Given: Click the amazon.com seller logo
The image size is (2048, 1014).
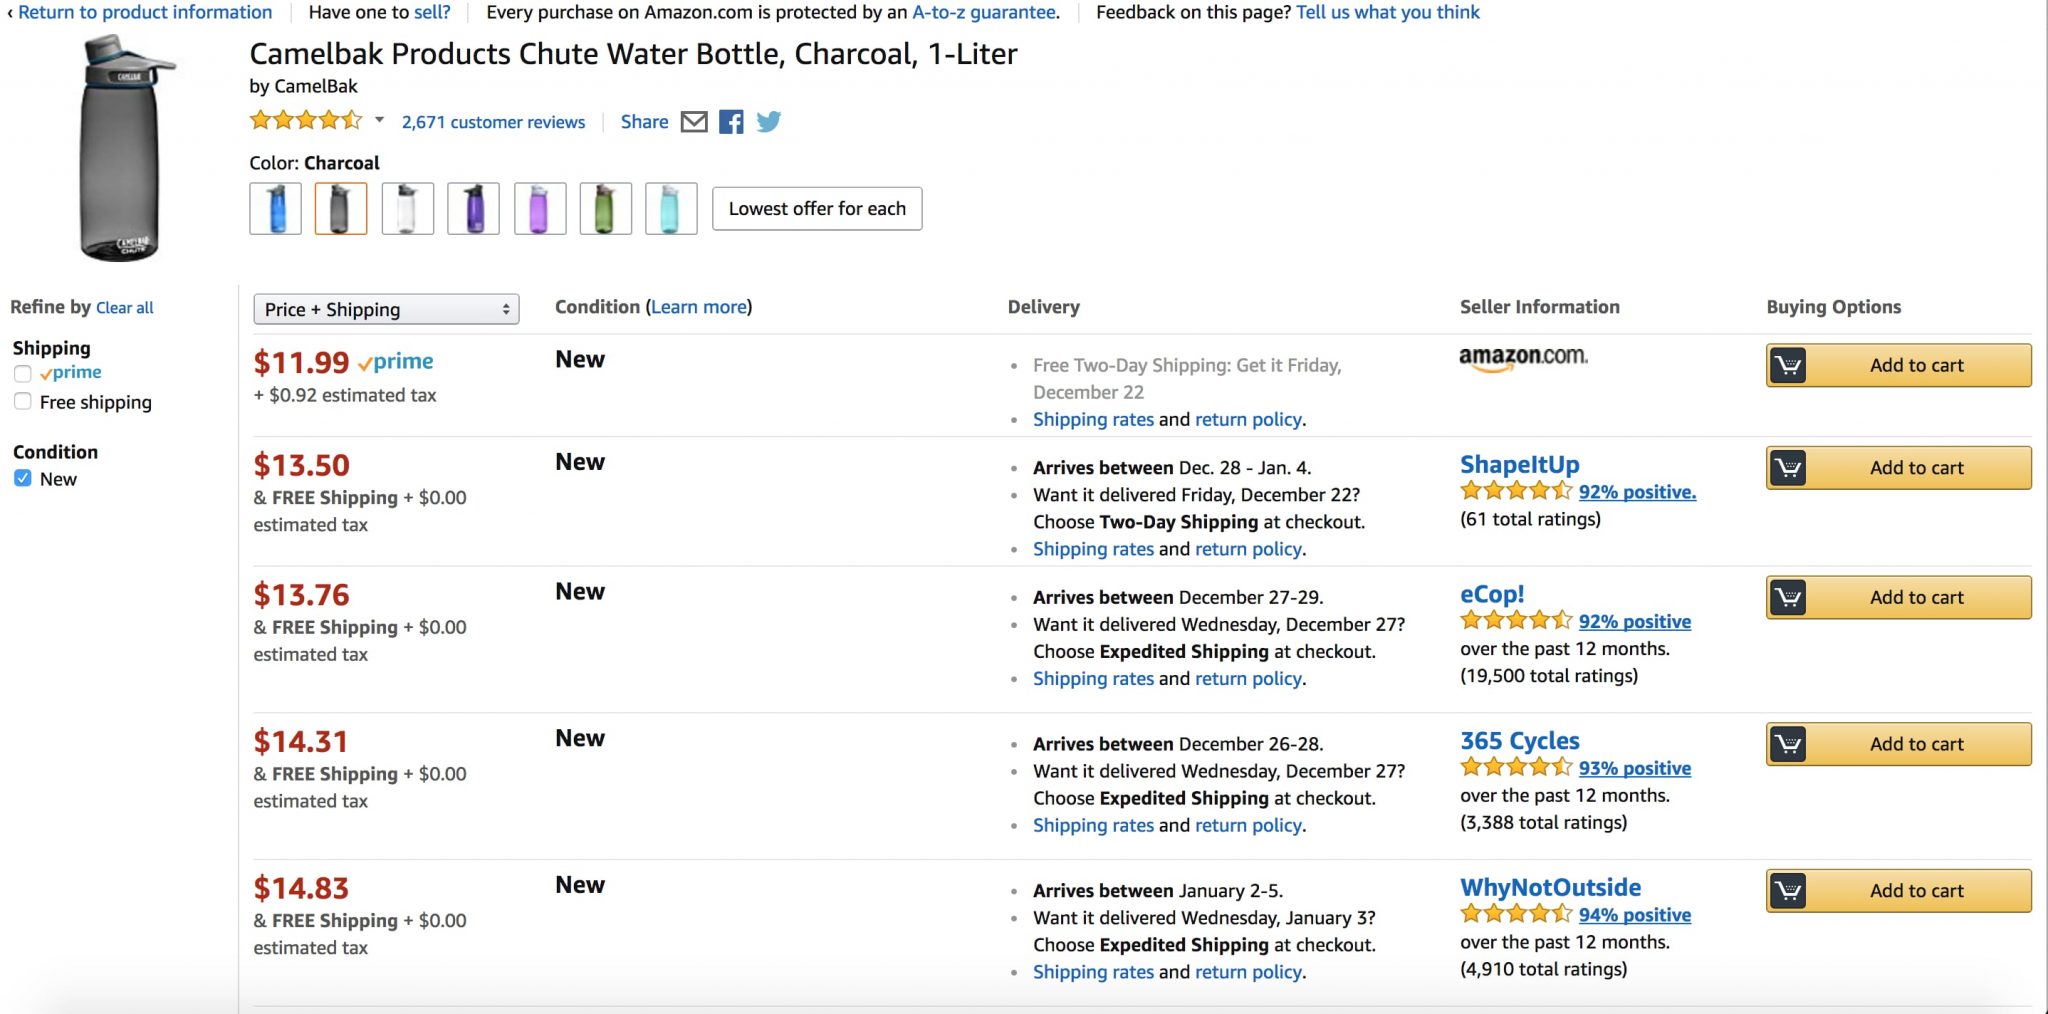Looking at the screenshot, I should (1523, 358).
